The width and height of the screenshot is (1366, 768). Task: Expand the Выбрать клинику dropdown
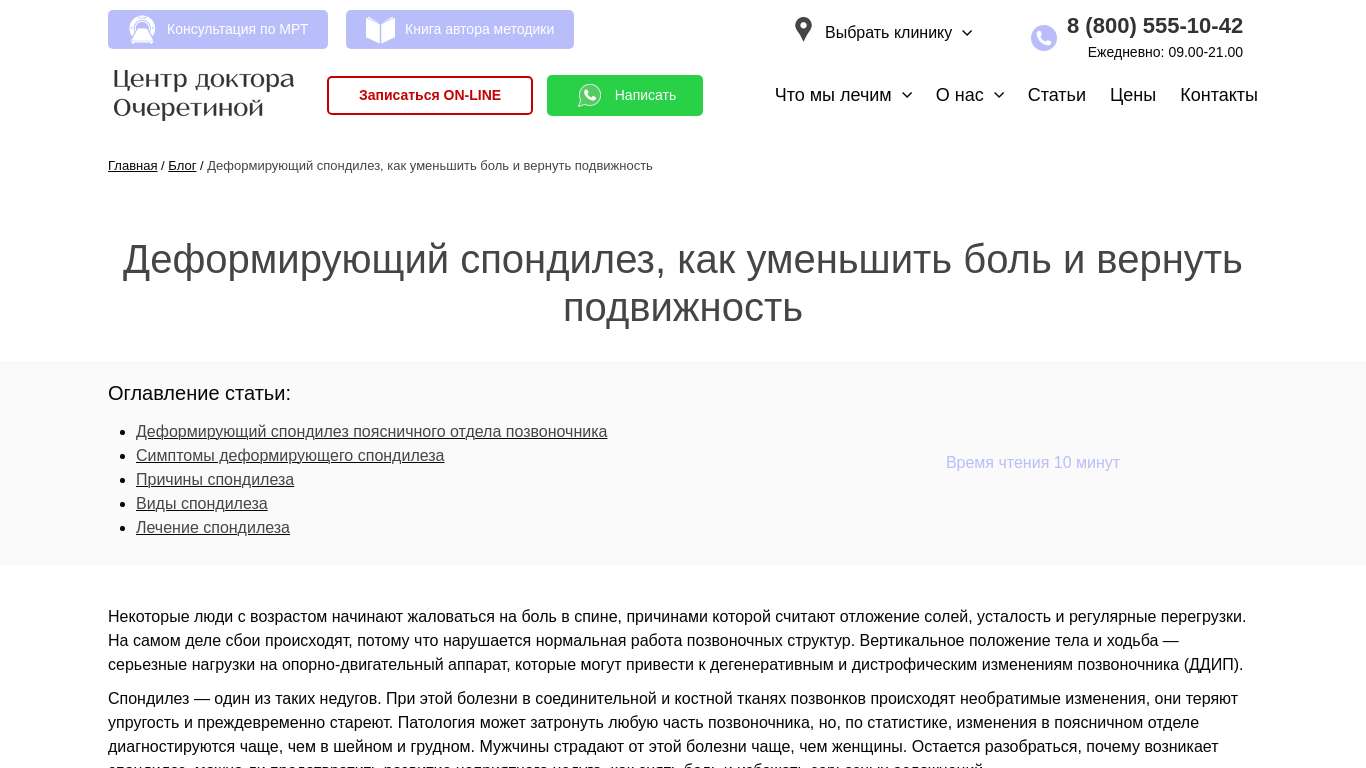click(898, 33)
